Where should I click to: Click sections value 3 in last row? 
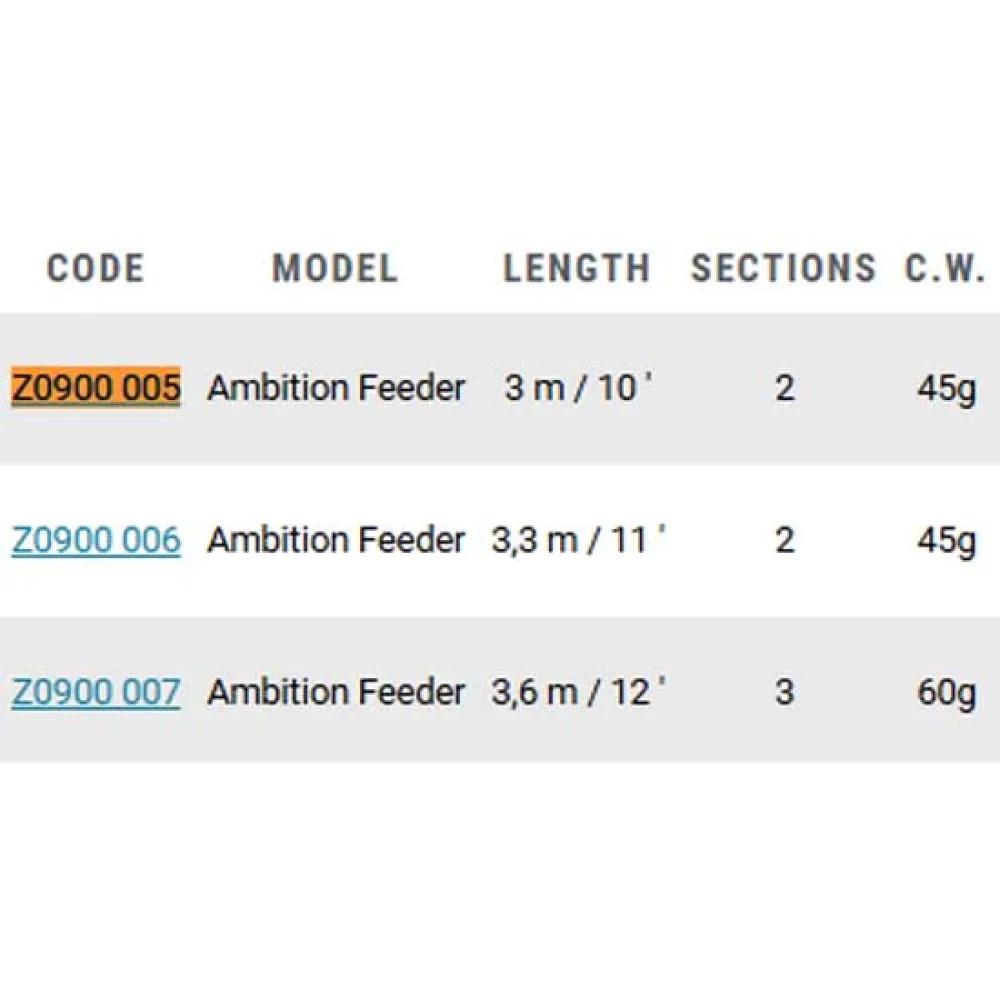(x=784, y=692)
